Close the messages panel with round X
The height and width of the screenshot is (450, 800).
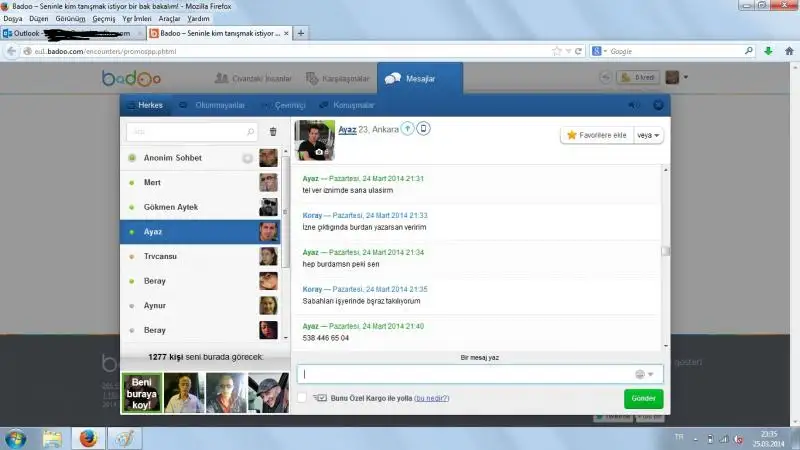pyautogui.click(x=658, y=105)
